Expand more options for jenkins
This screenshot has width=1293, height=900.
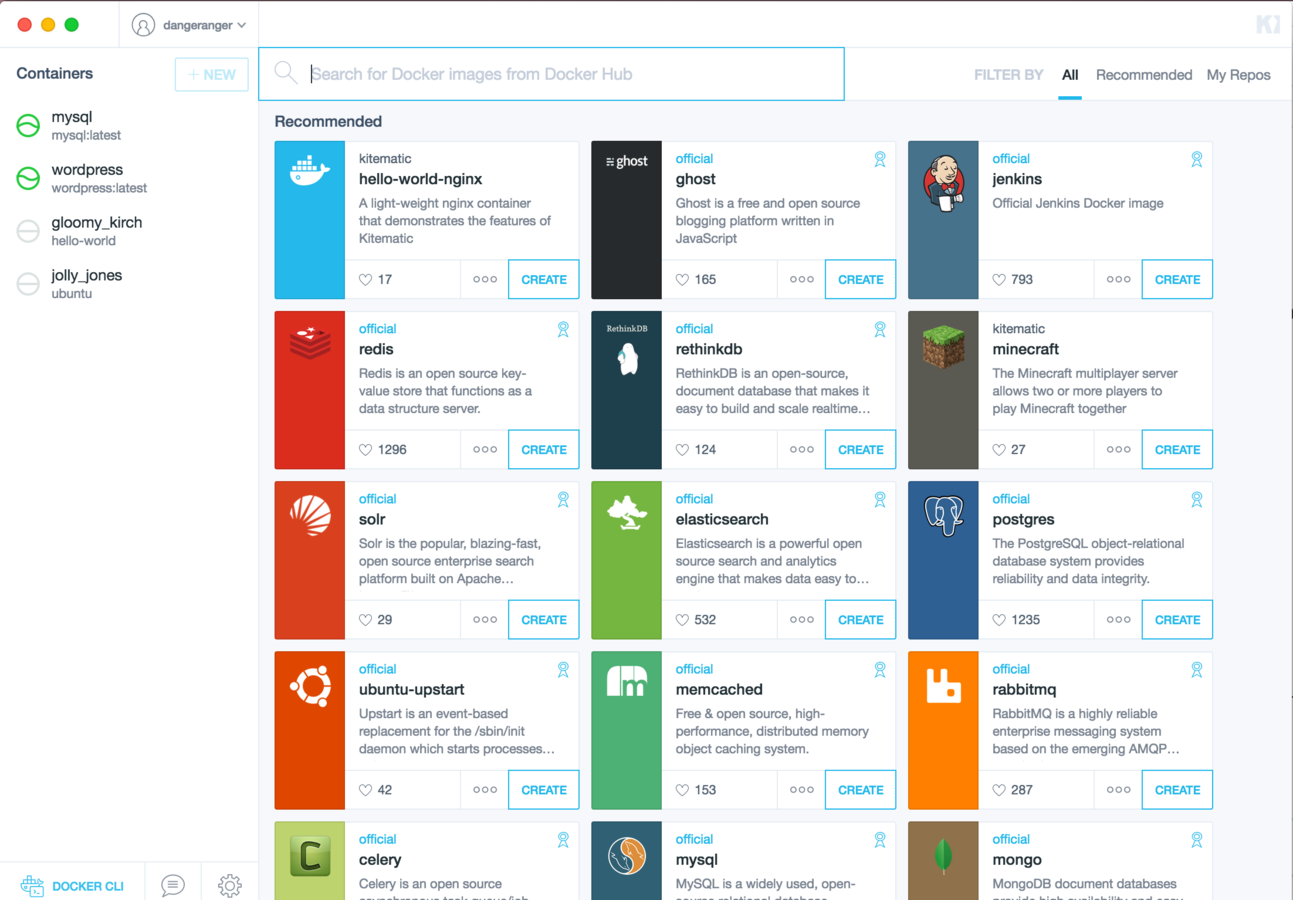[x=1118, y=280]
